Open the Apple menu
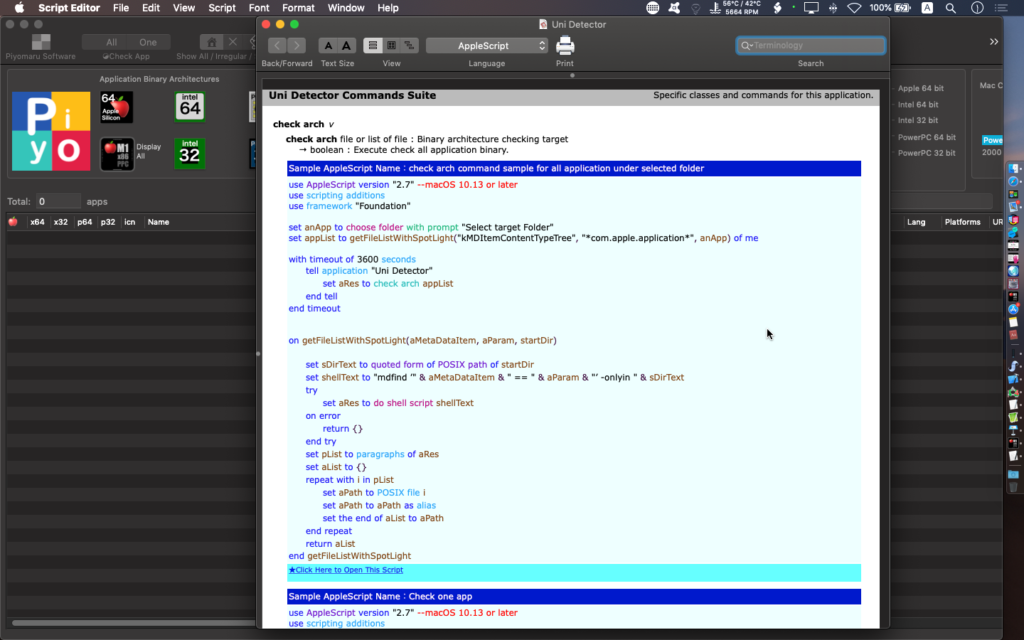 click(20, 8)
